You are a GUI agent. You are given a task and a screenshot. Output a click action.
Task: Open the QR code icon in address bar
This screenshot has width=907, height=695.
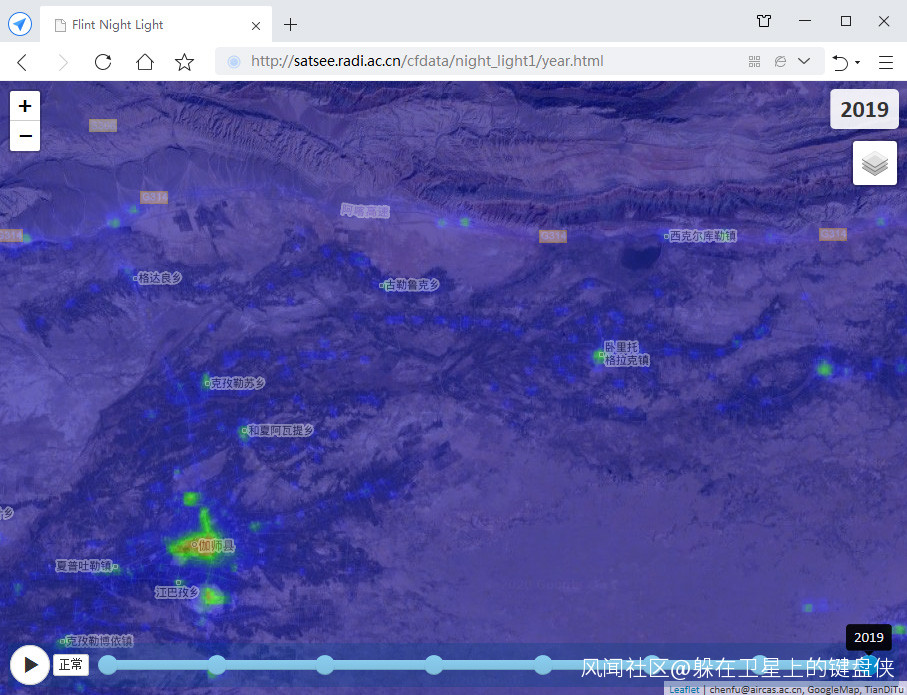point(755,62)
